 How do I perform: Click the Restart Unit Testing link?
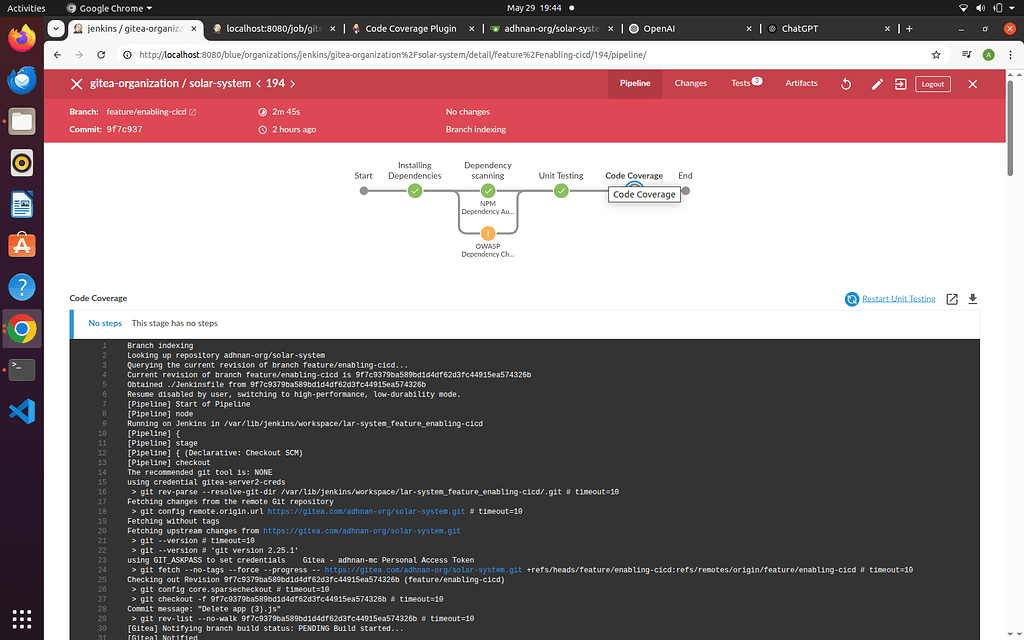(x=898, y=298)
